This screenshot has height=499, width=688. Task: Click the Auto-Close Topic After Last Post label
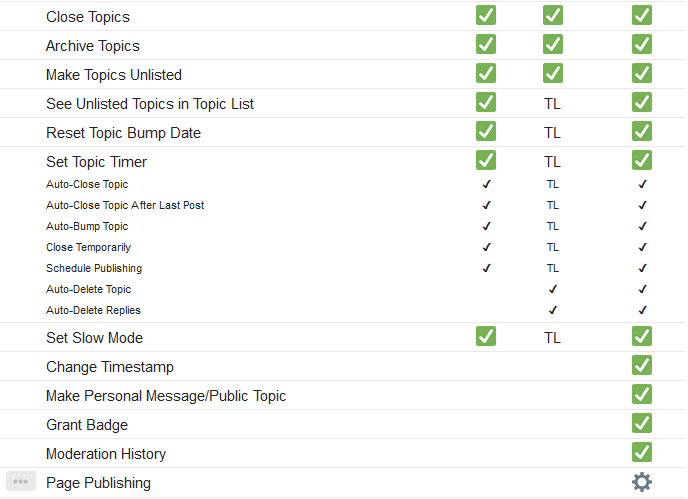coord(125,205)
